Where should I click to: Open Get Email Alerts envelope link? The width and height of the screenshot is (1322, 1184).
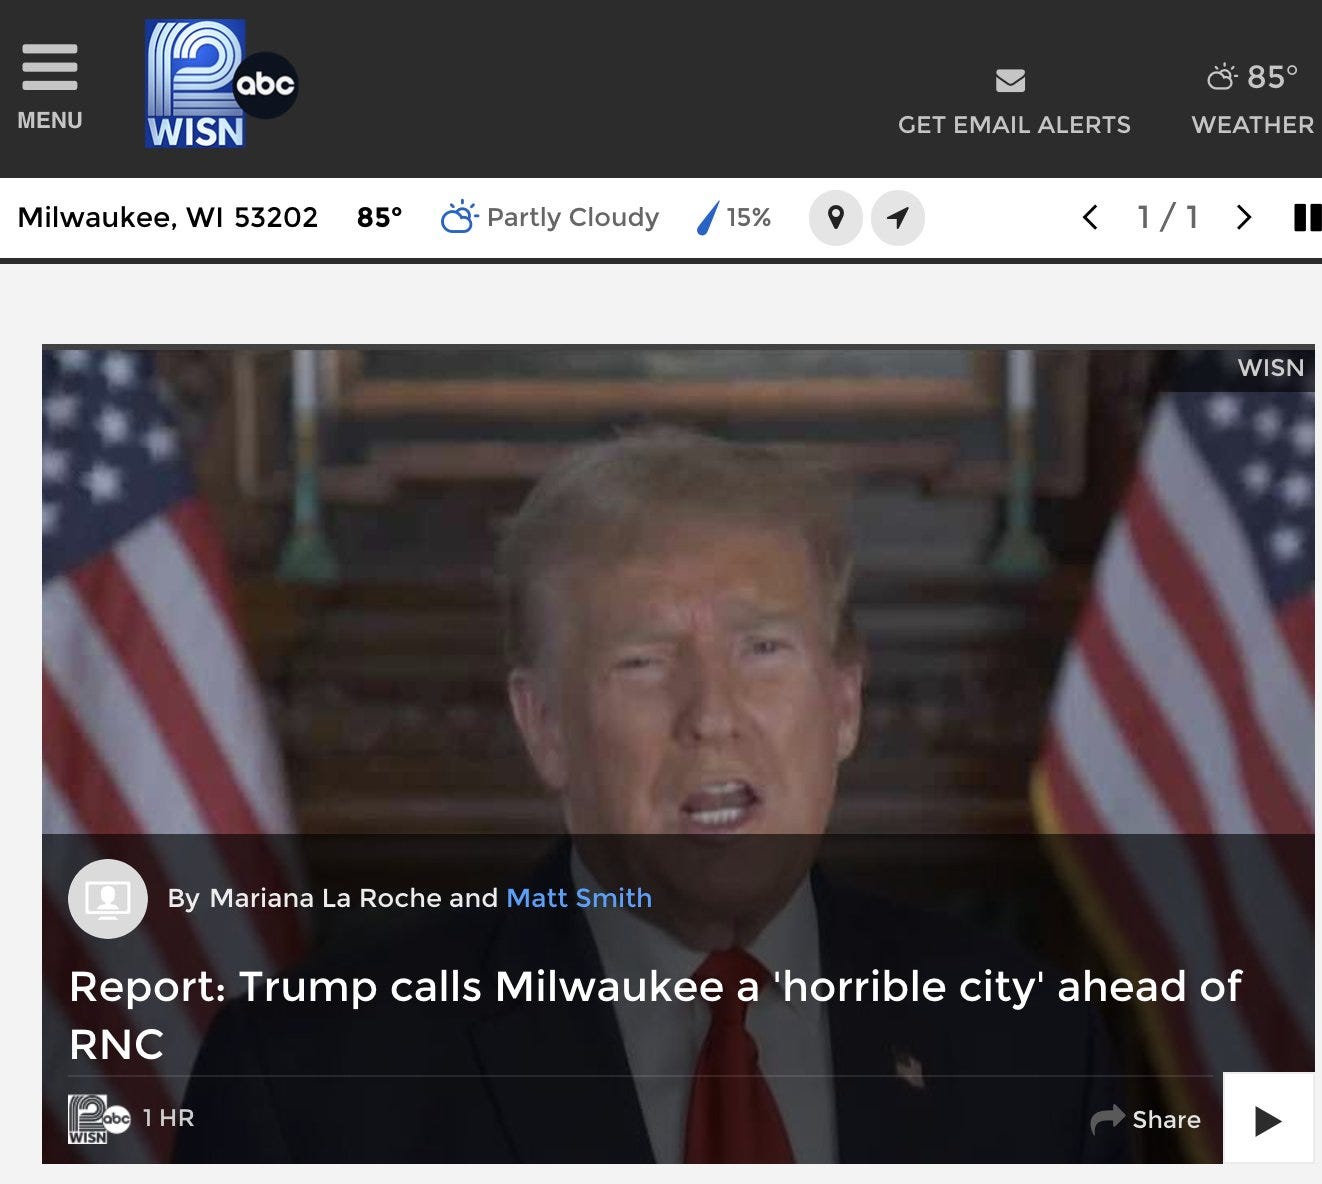1013,102
